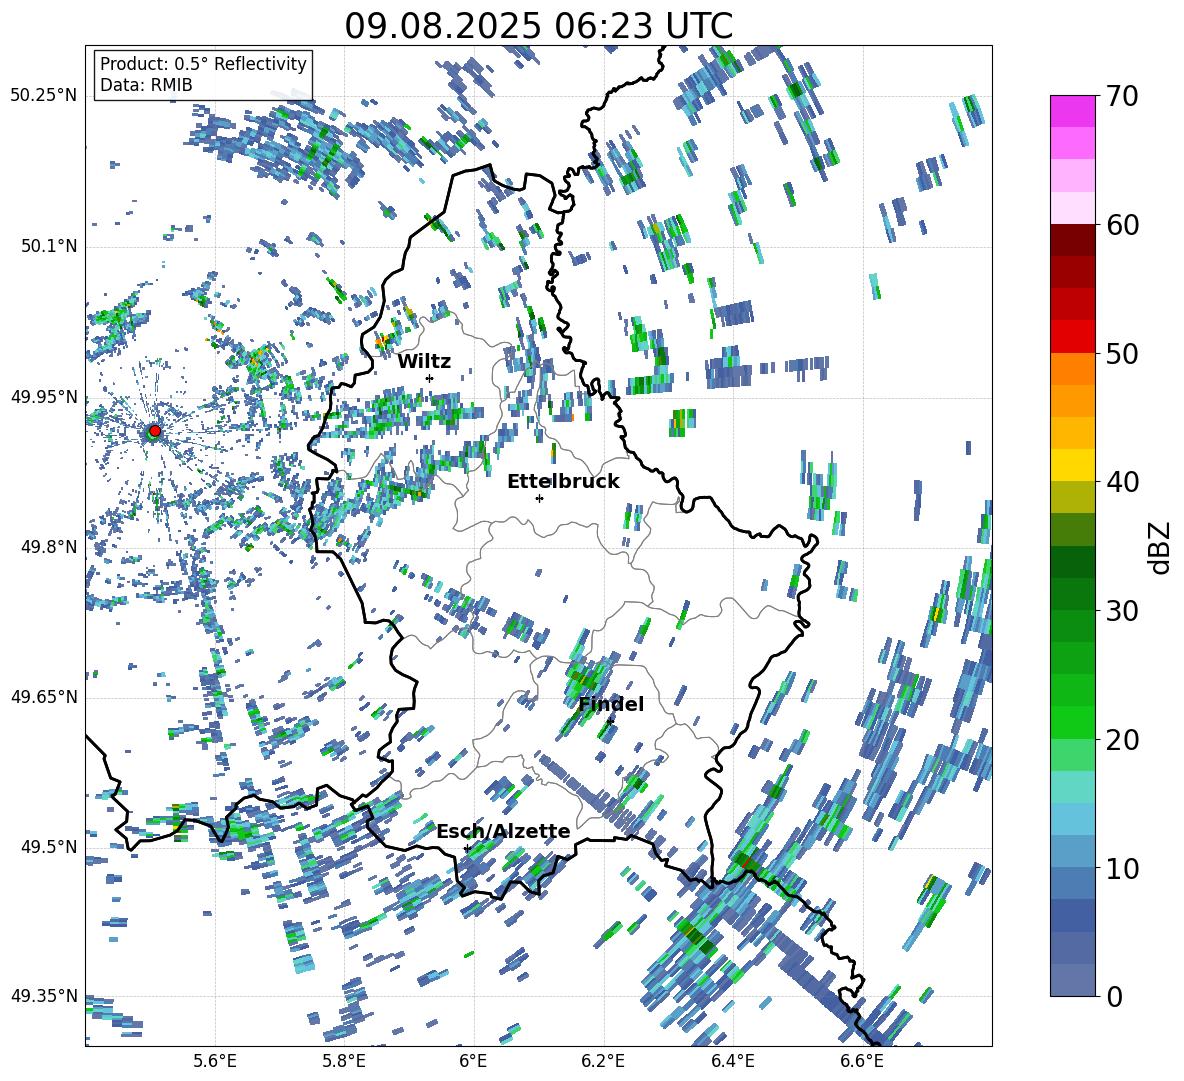Click the Esch/Alzette city label
The width and height of the screenshot is (1184, 1081).
click(503, 832)
